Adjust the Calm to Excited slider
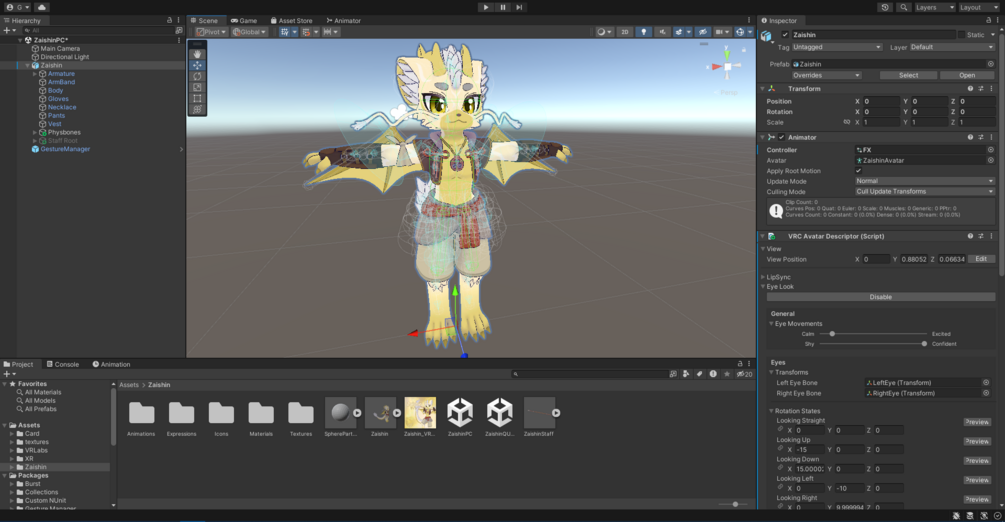Viewport: 1005px width, 522px height. [x=873, y=333]
